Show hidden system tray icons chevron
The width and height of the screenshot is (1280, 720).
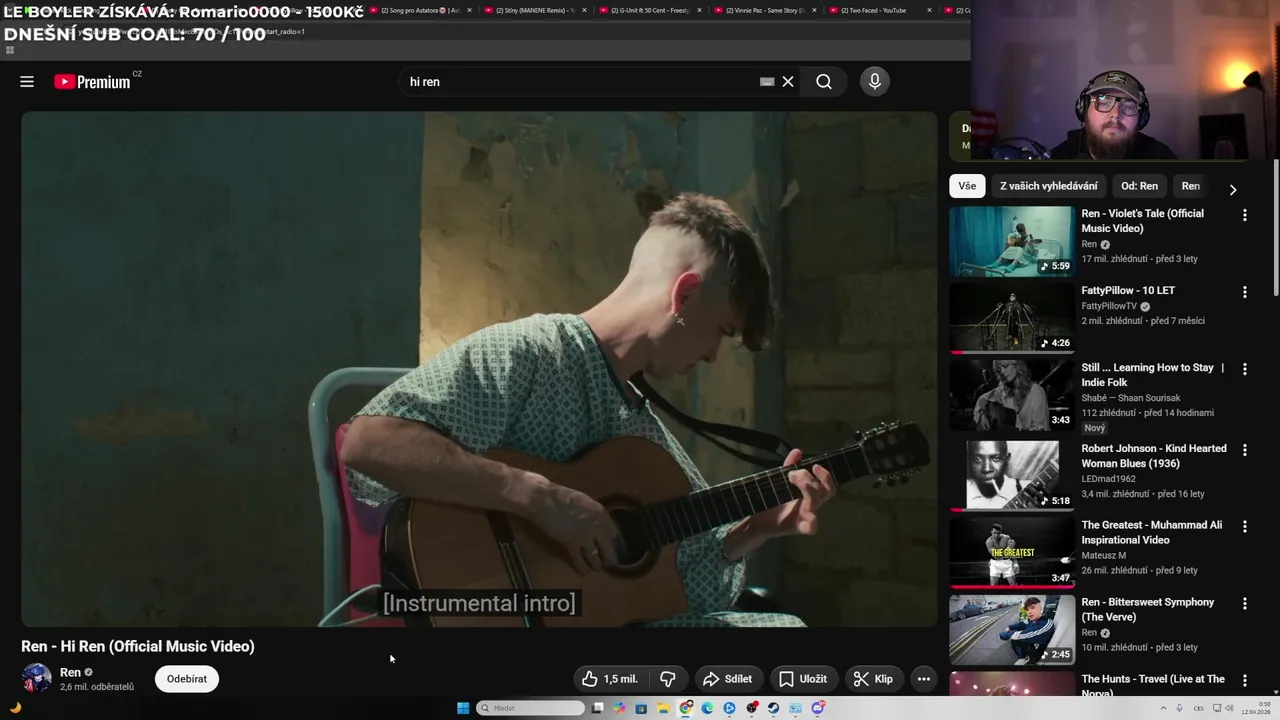pyautogui.click(x=1163, y=708)
